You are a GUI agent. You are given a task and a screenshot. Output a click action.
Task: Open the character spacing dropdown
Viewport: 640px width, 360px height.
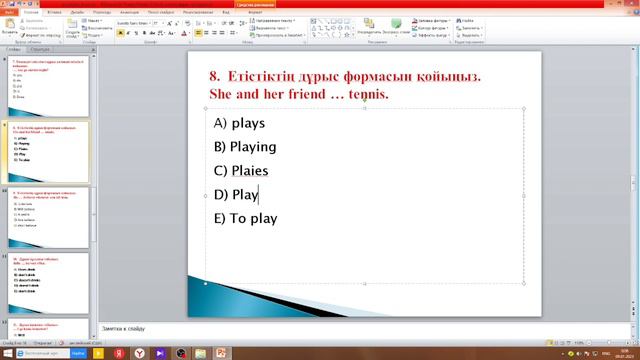click(x=161, y=33)
